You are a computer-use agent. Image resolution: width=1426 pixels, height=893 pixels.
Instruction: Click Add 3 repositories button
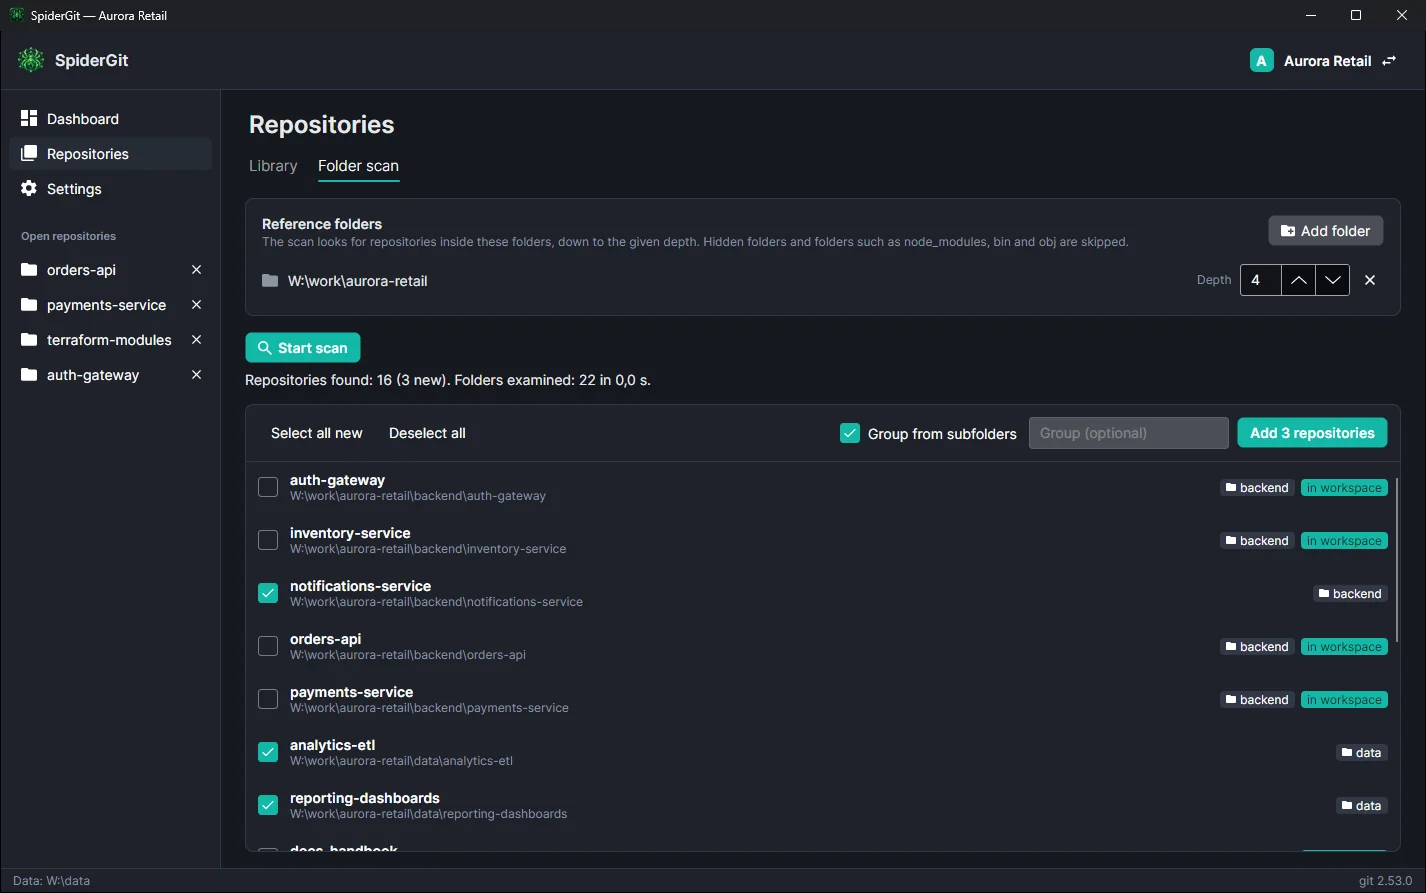1312,433
